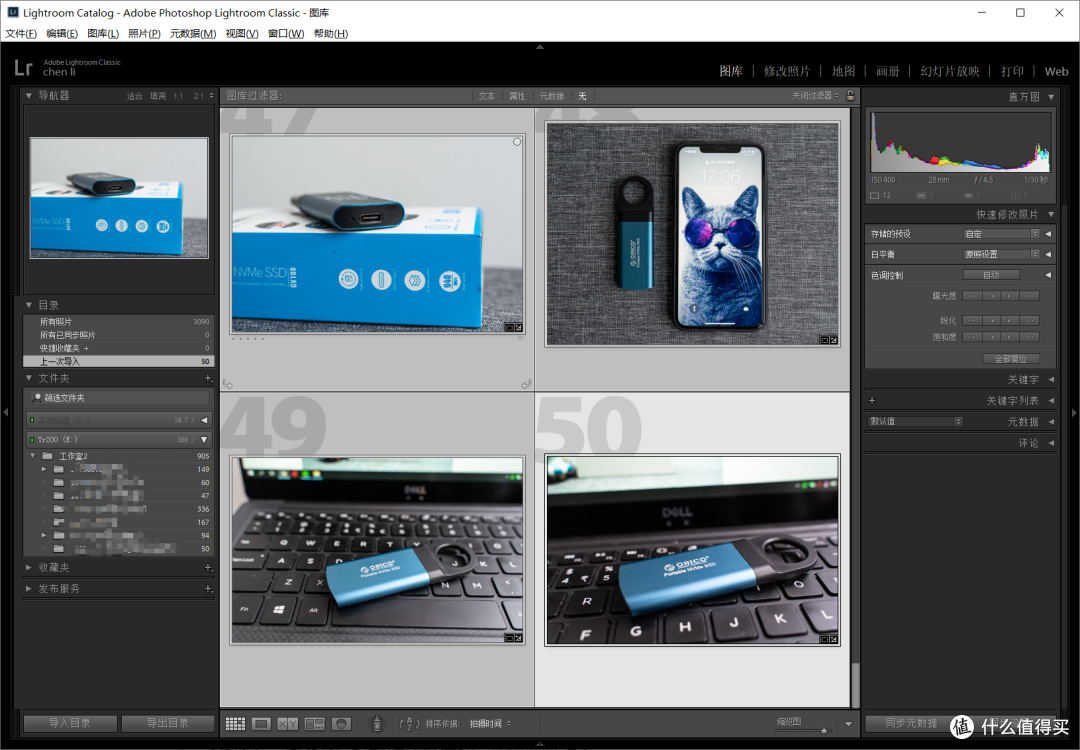This screenshot has width=1080, height=750.
Task: Click 自动 tone button
Action: click(990, 275)
